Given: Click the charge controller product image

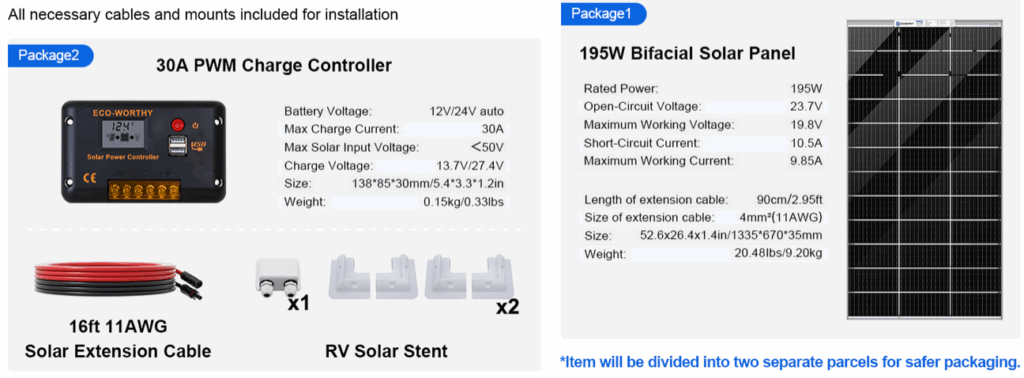Looking at the screenshot, I should [144, 151].
